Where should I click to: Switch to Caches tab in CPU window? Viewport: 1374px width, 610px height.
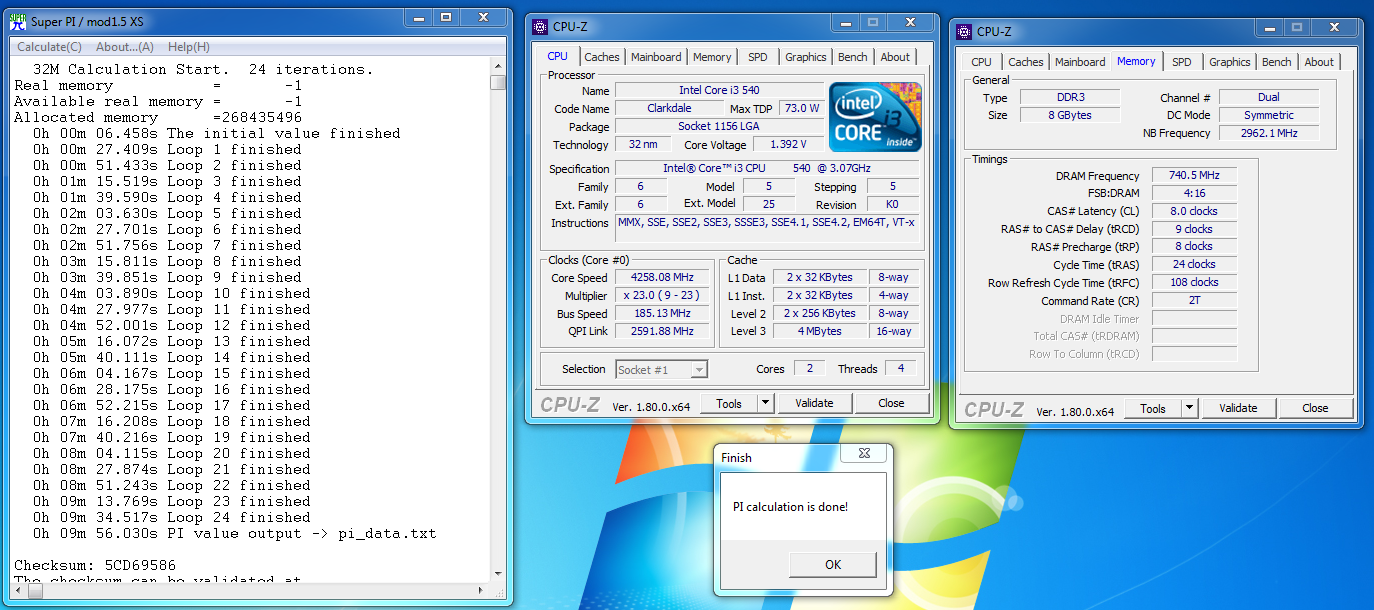(602, 57)
